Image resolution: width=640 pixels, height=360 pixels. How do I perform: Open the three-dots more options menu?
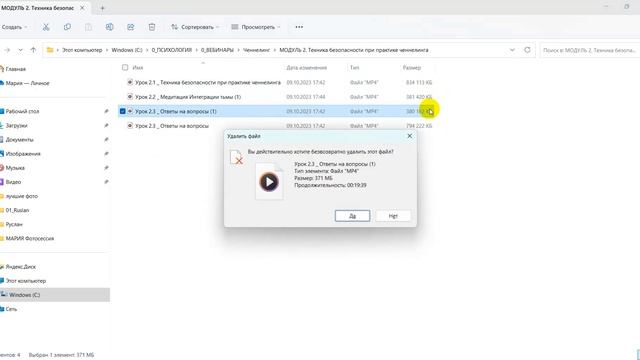[299, 27]
